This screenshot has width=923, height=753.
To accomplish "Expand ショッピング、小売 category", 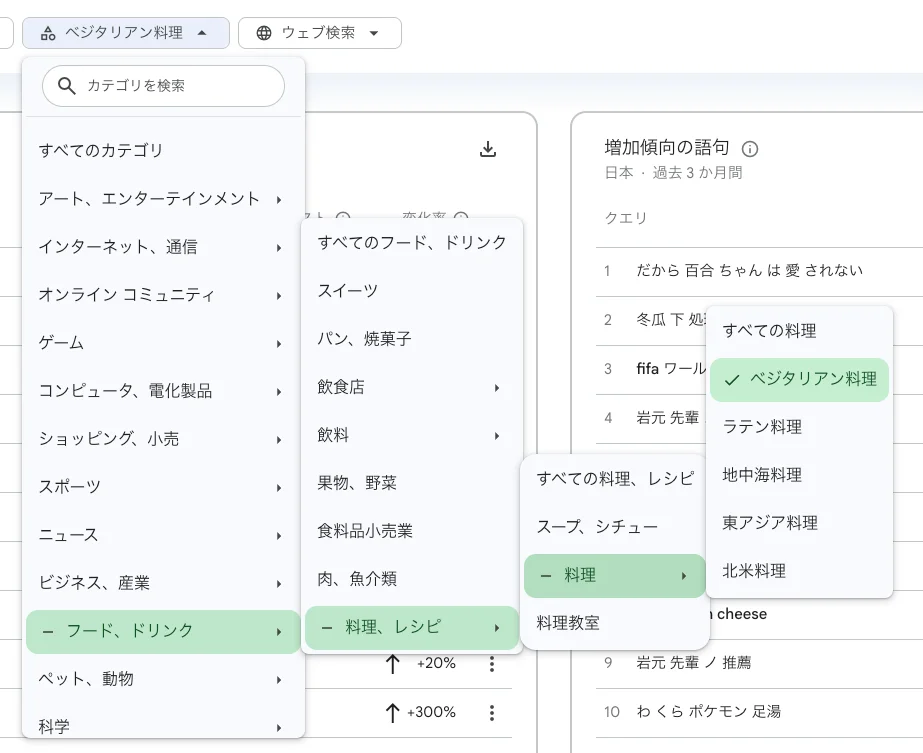I will click(x=164, y=439).
